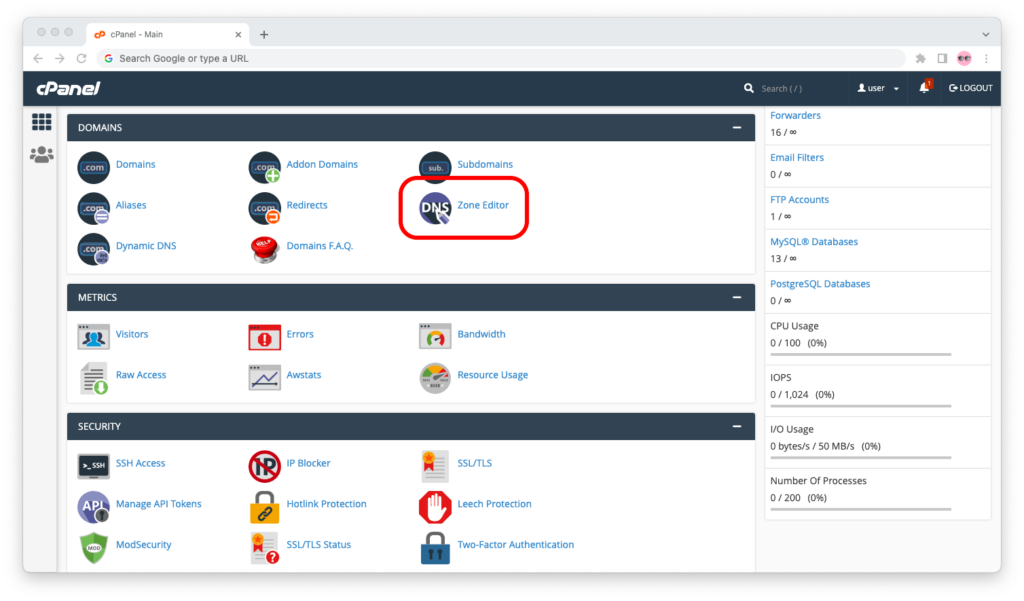This screenshot has width=1024, height=601.
Task: Open the Resource Usage link
Action: click(492, 375)
